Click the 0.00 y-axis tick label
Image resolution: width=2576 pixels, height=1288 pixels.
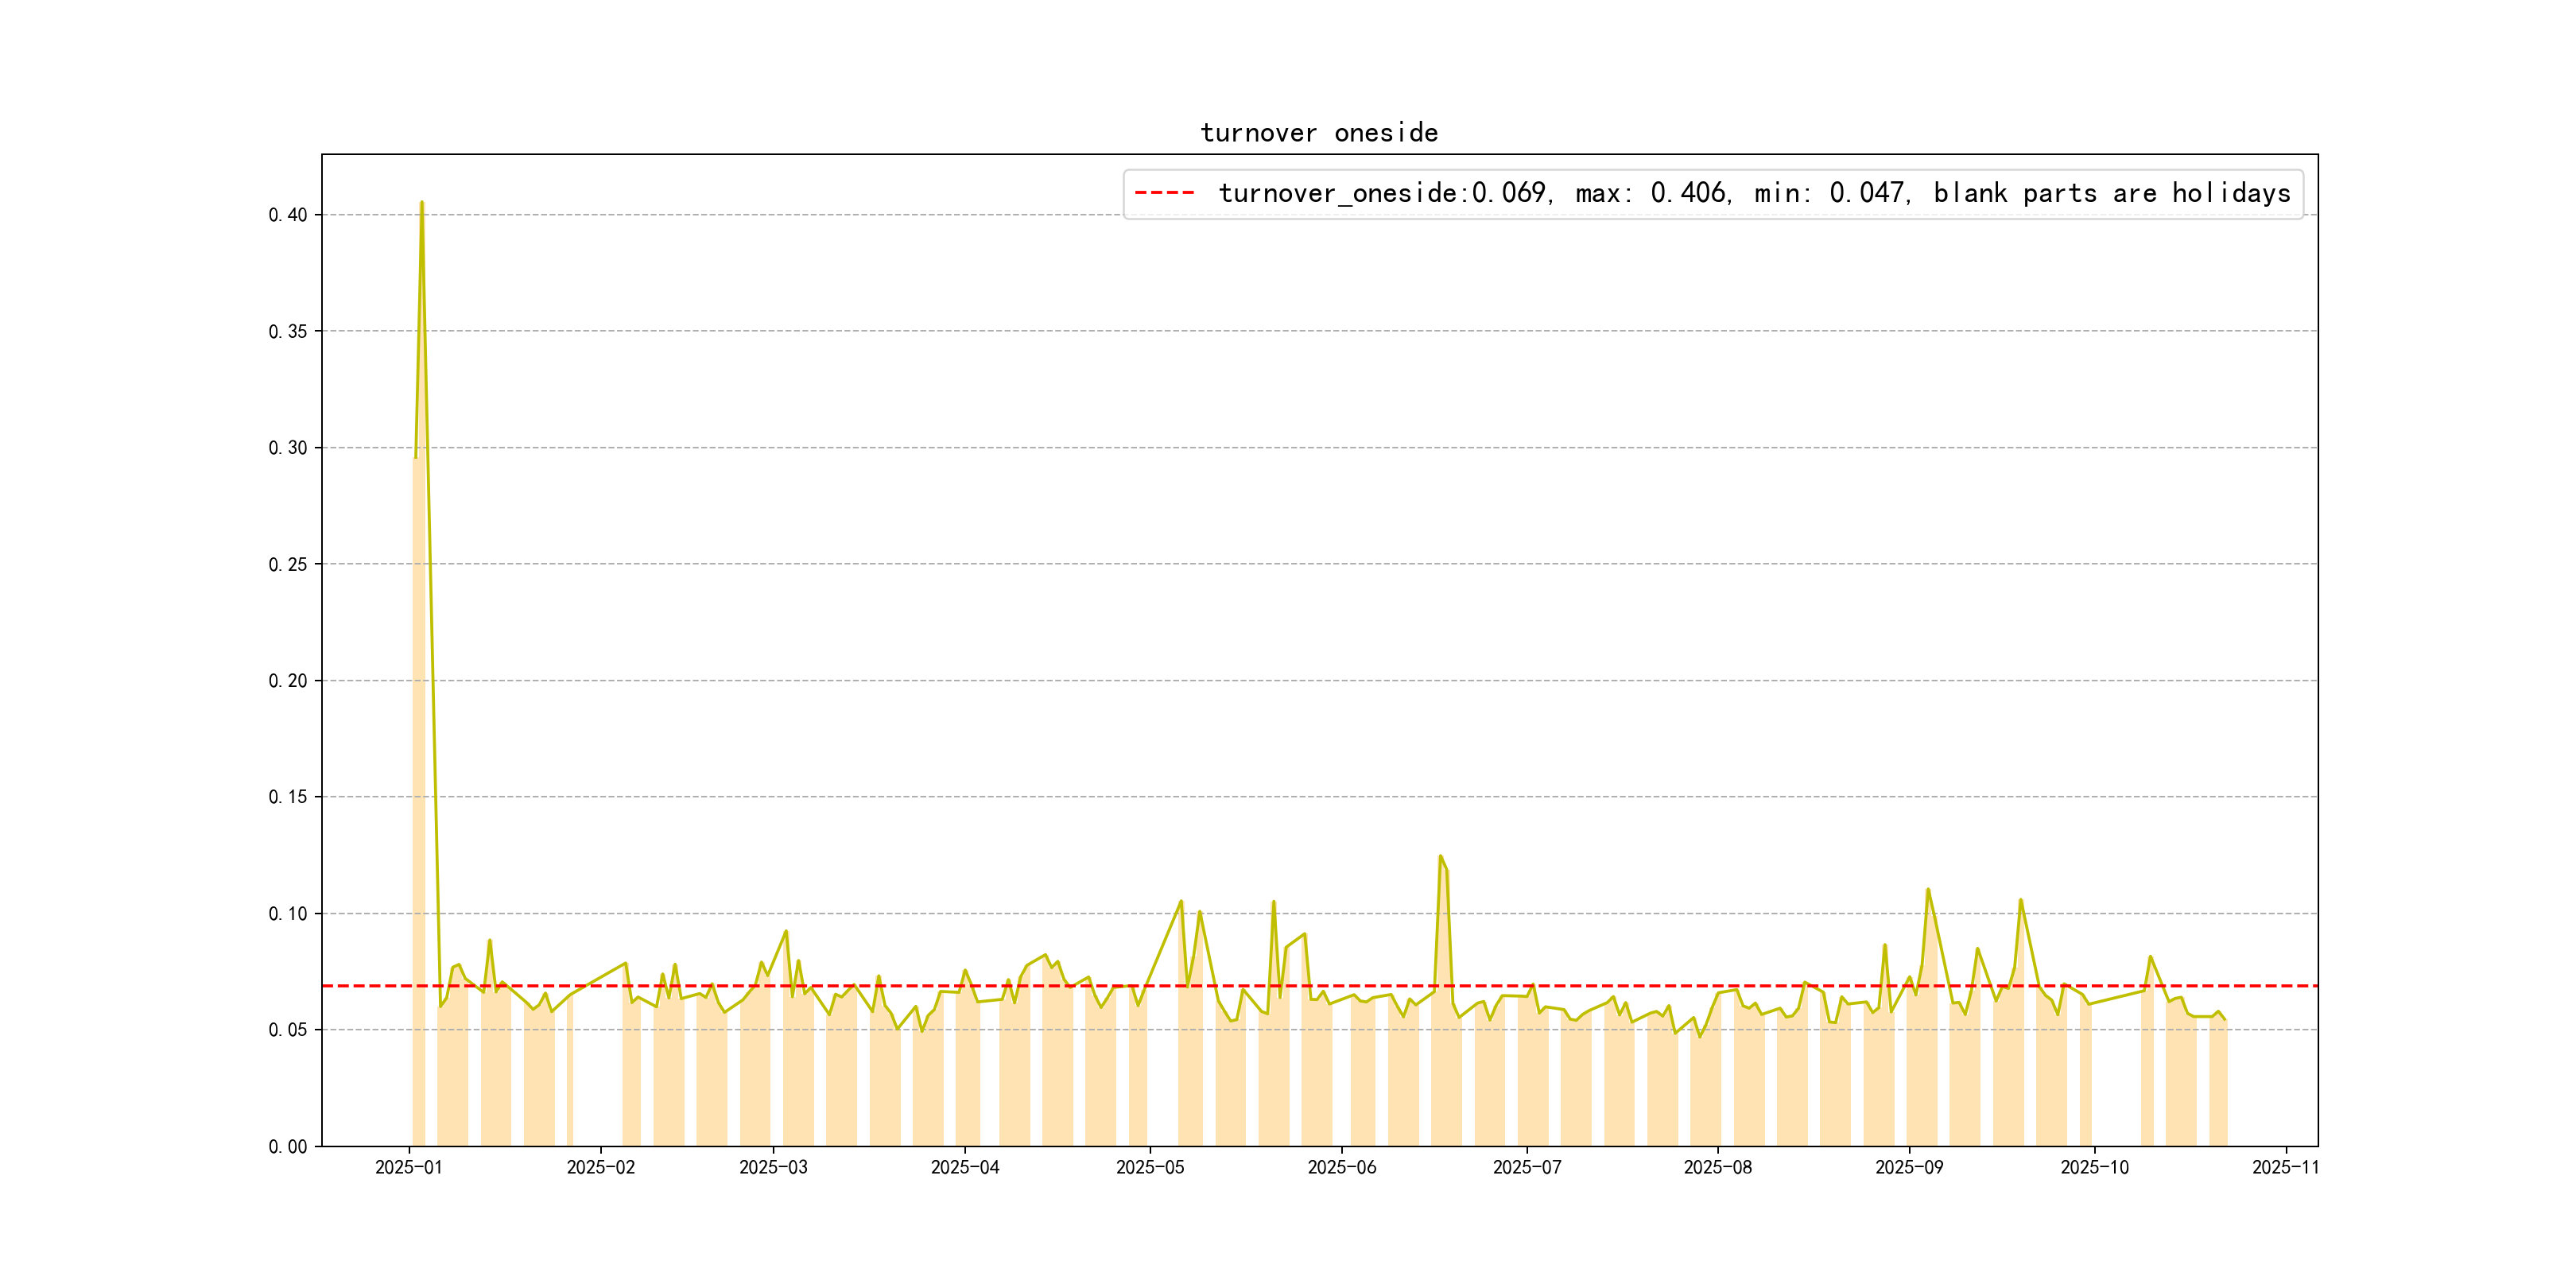click(287, 1146)
